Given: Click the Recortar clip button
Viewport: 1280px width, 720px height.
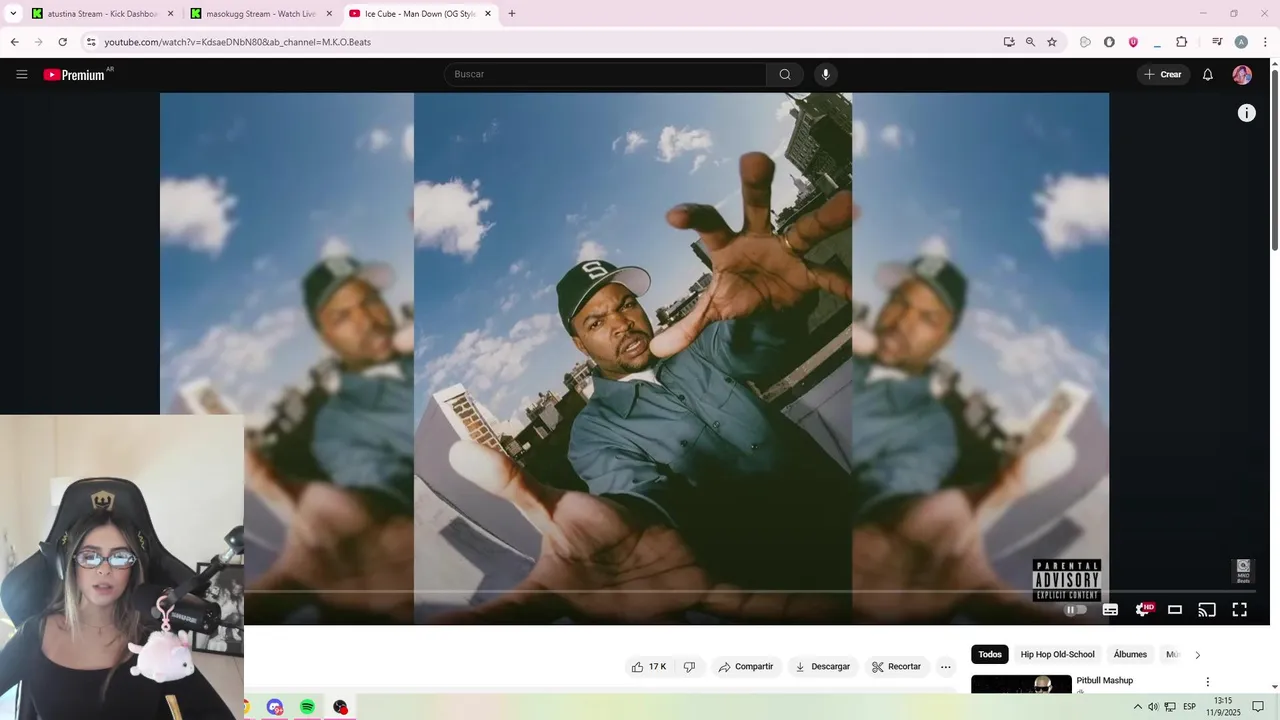Looking at the screenshot, I should [x=896, y=667].
